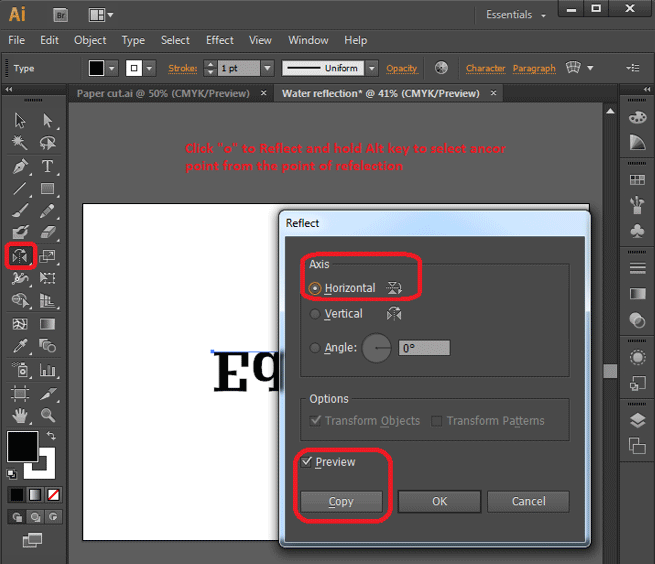
Task: Open the fill color dropdown arrow
Action: pyautogui.click(x=112, y=68)
